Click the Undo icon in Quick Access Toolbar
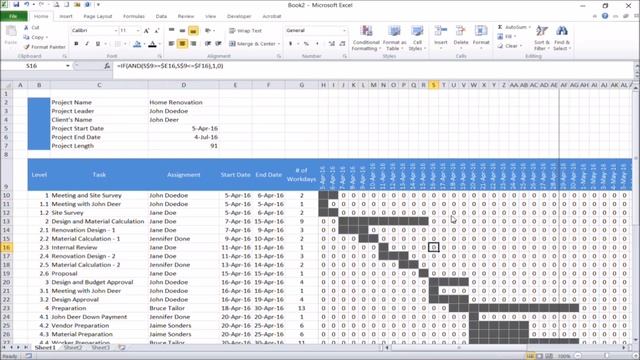 click(x=27, y=5)
